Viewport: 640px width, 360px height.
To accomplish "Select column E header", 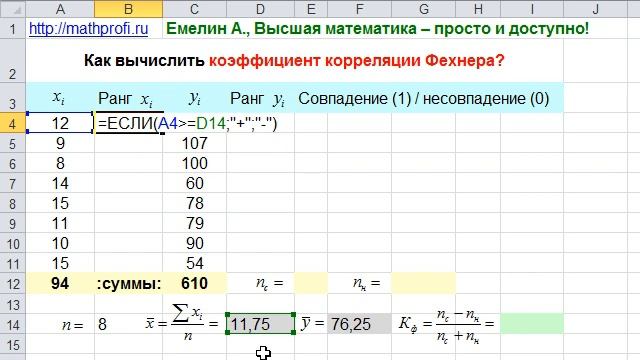I will (x=311, y=9).
